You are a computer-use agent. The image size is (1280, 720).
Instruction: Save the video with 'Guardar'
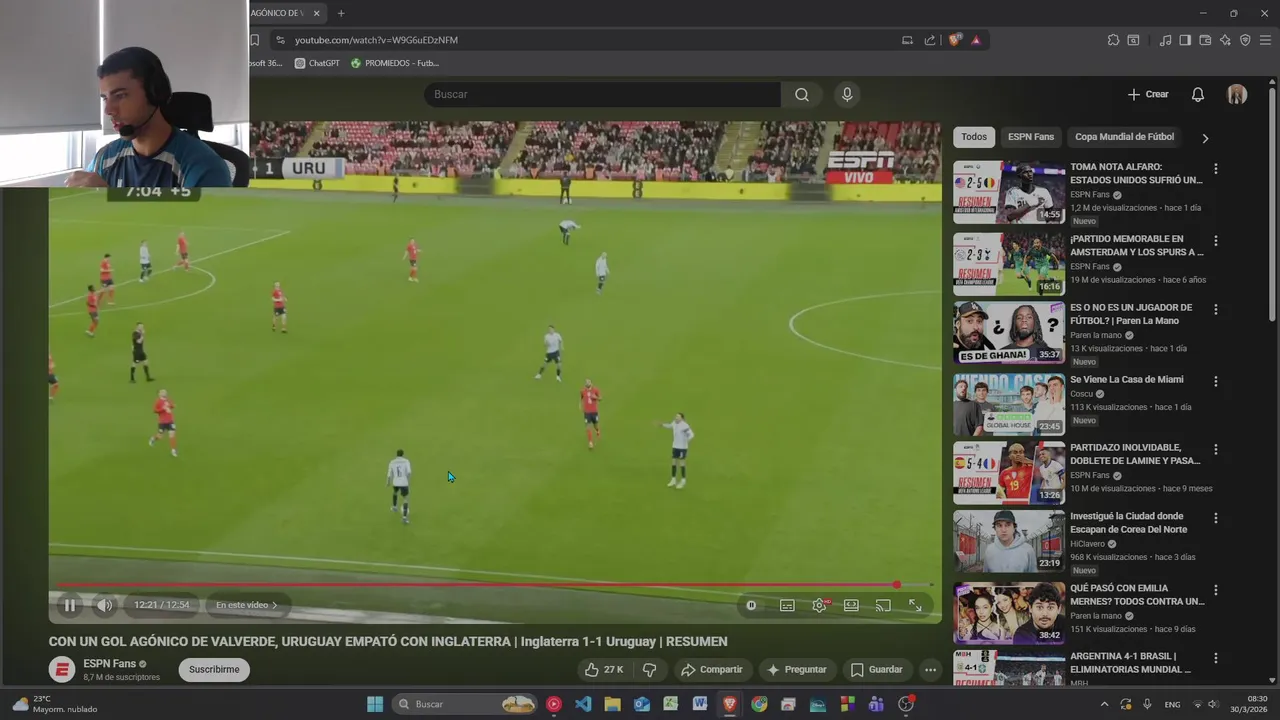(876, 670)
